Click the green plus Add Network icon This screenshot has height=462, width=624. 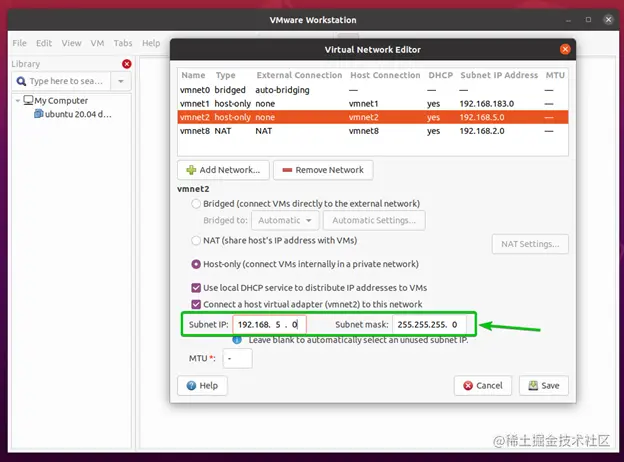point(191,170)
